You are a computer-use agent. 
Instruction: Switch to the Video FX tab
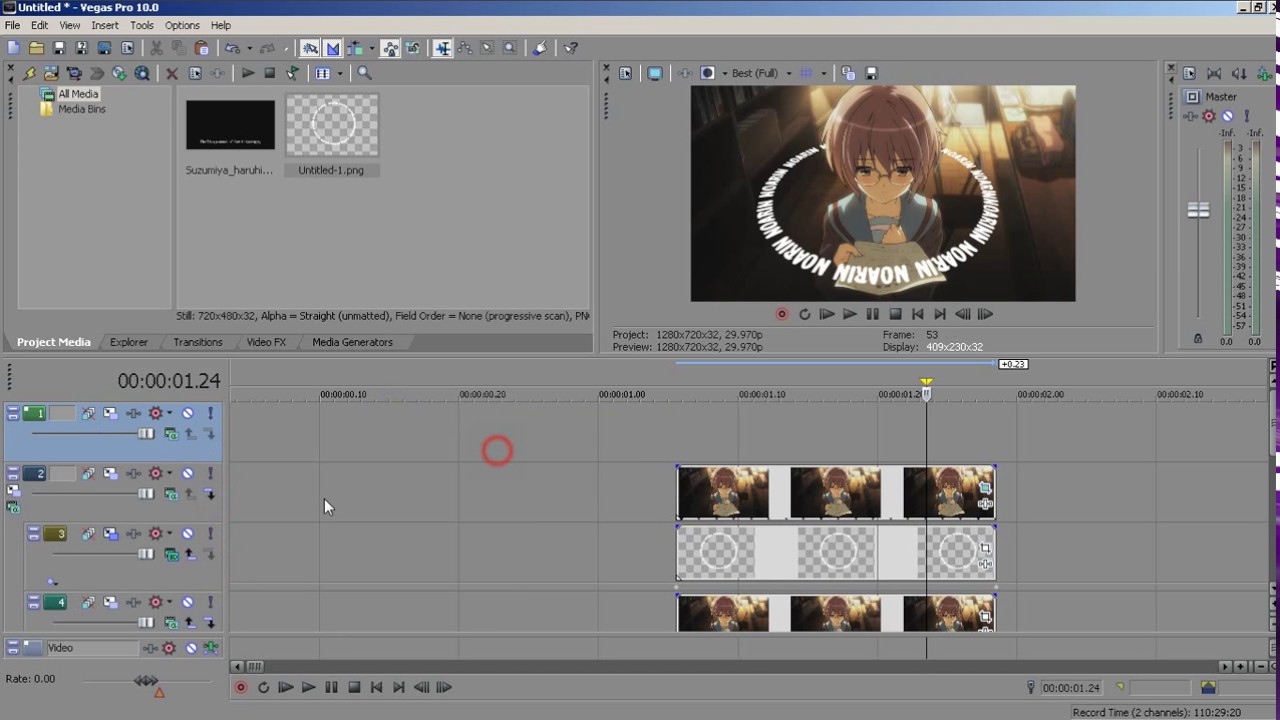266,342
